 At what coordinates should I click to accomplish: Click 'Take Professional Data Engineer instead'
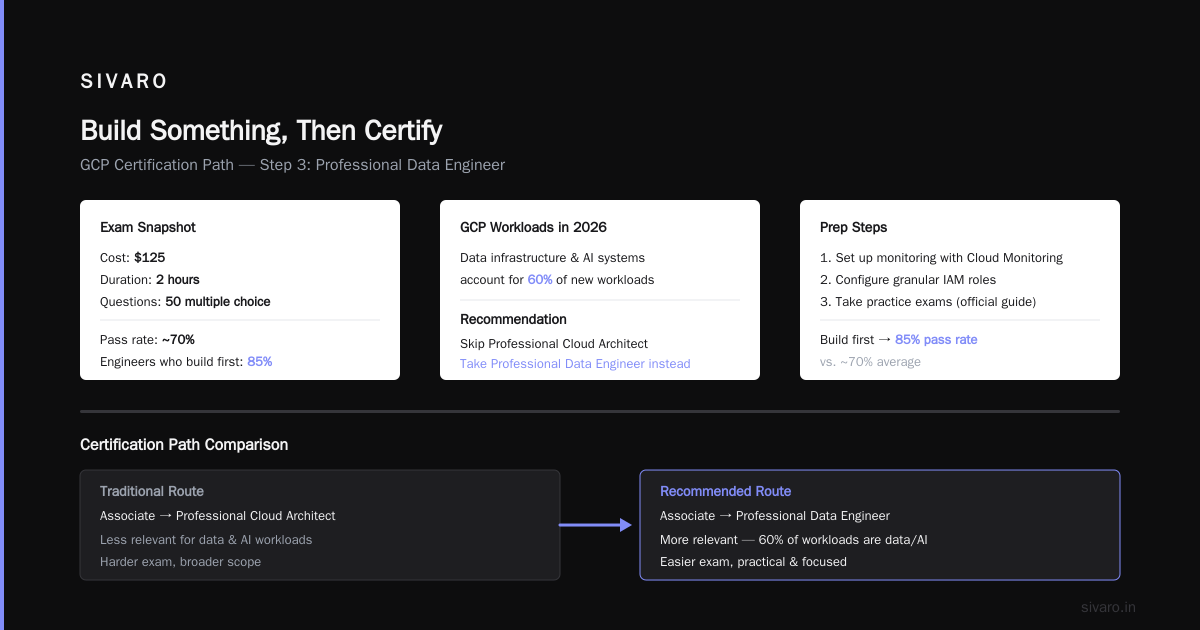[575, 363]
